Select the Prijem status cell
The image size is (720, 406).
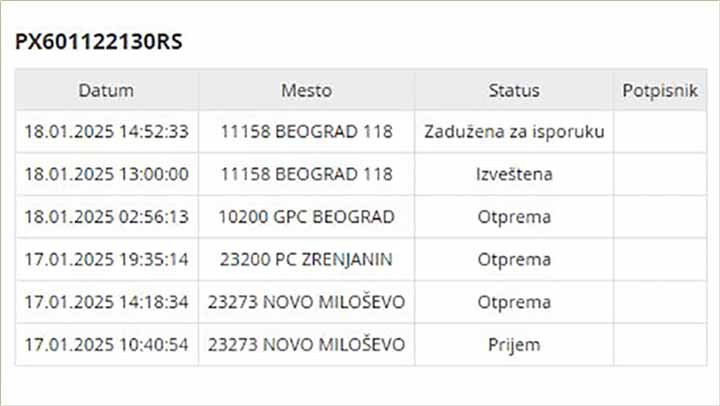514,345
